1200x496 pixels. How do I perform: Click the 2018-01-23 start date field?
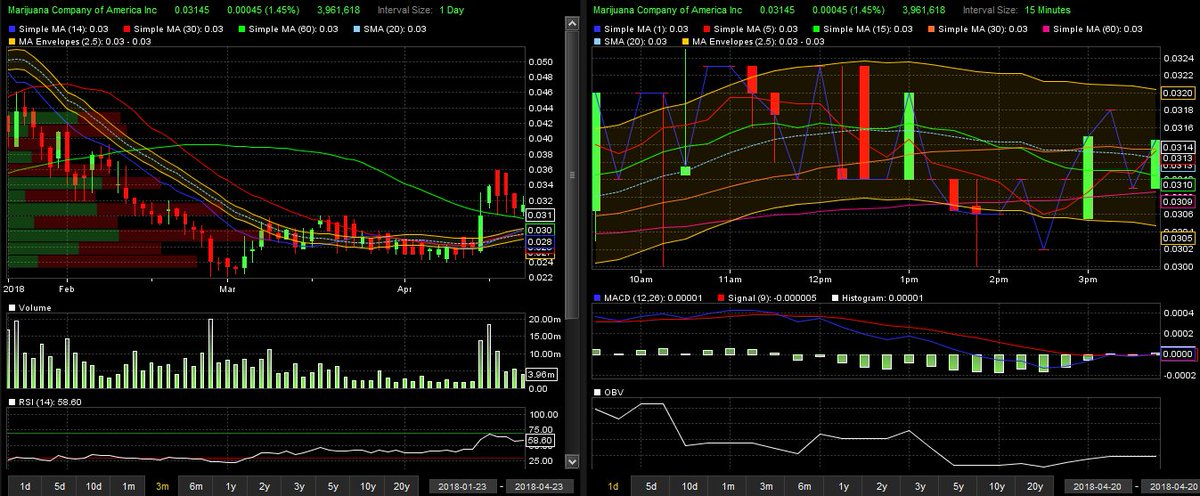click(x=463, y=486)
